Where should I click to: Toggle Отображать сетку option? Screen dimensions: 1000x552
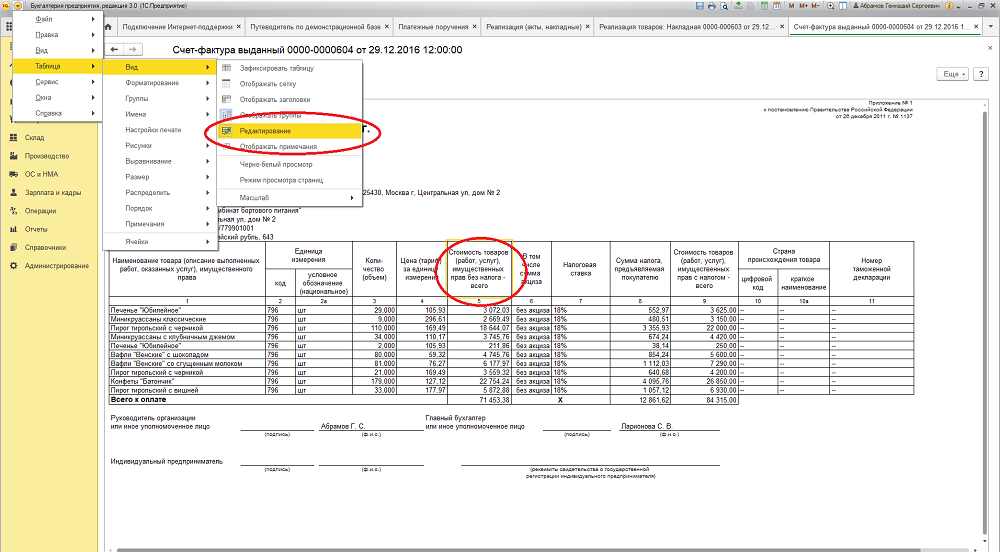(x=267, y=84)
